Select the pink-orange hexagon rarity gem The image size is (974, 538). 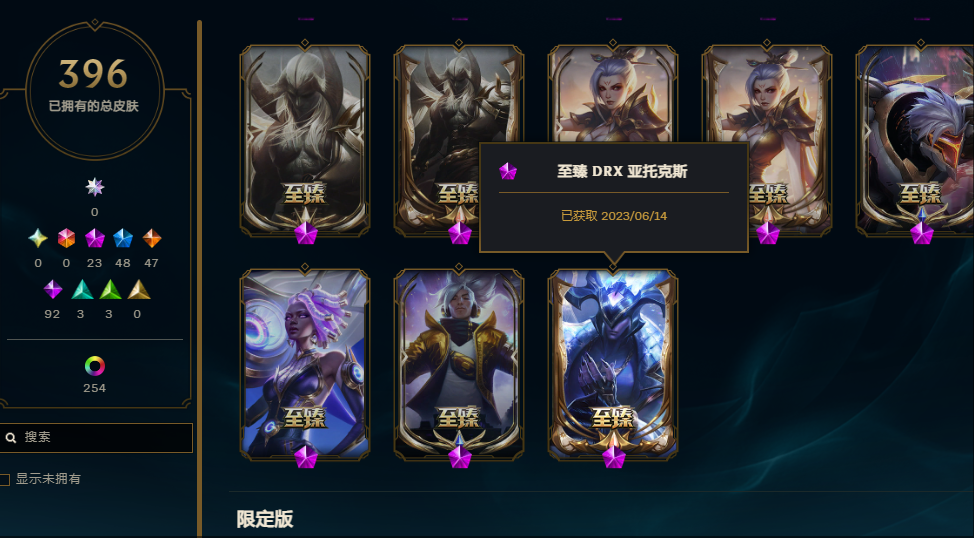pyautogui.click(x=66, y=238)
